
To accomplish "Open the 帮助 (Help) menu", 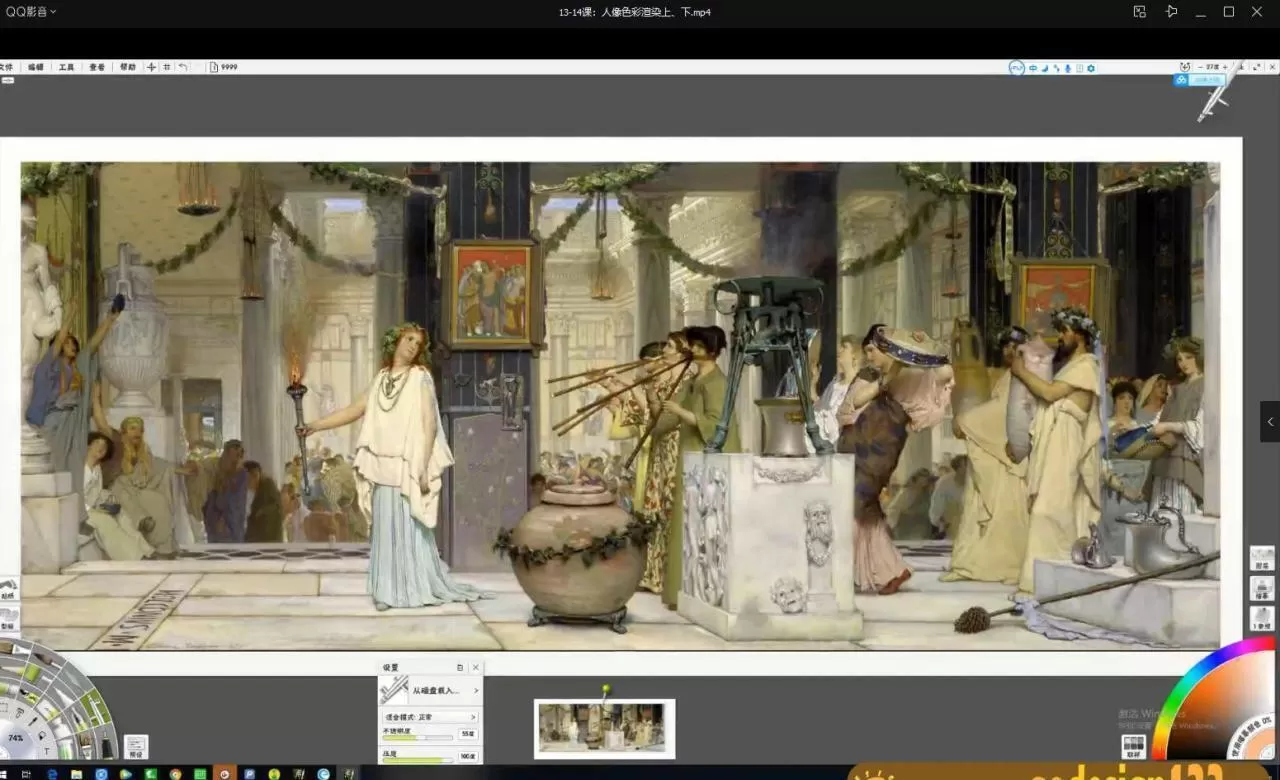I will click(x=127, y=67).
